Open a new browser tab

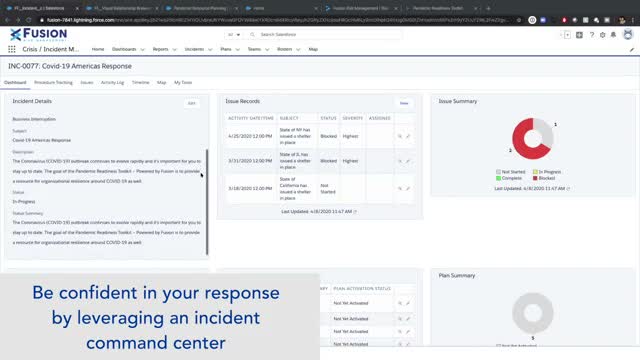click(488, 8)
